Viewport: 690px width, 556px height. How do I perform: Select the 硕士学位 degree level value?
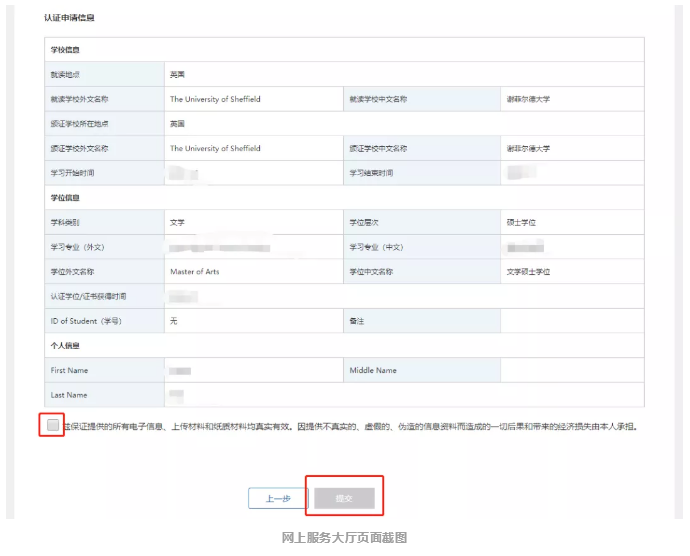pos(521,222)
